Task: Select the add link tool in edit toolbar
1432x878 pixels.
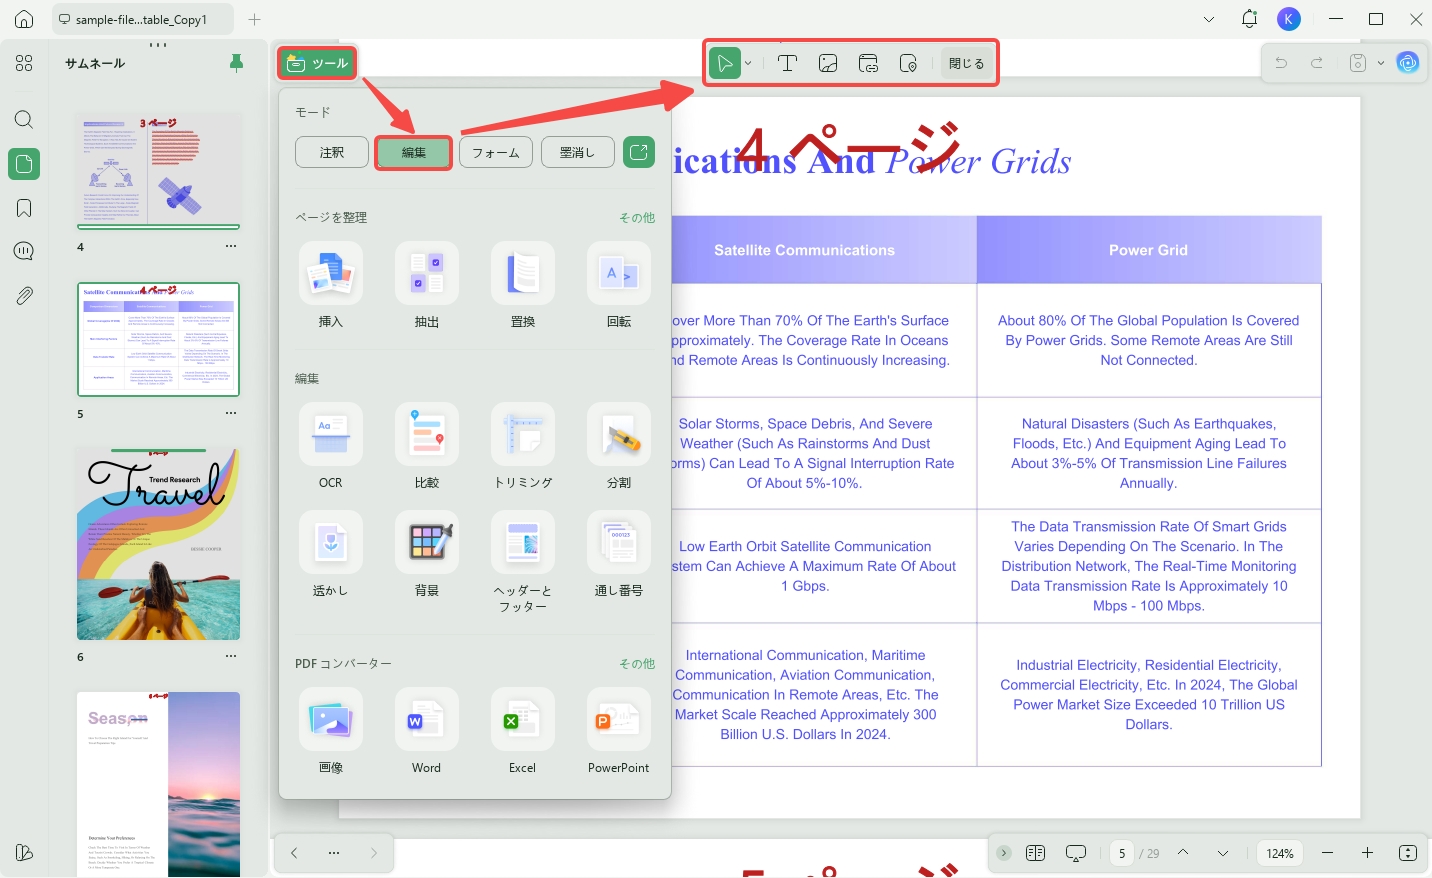Action: [x=868, y=63]
